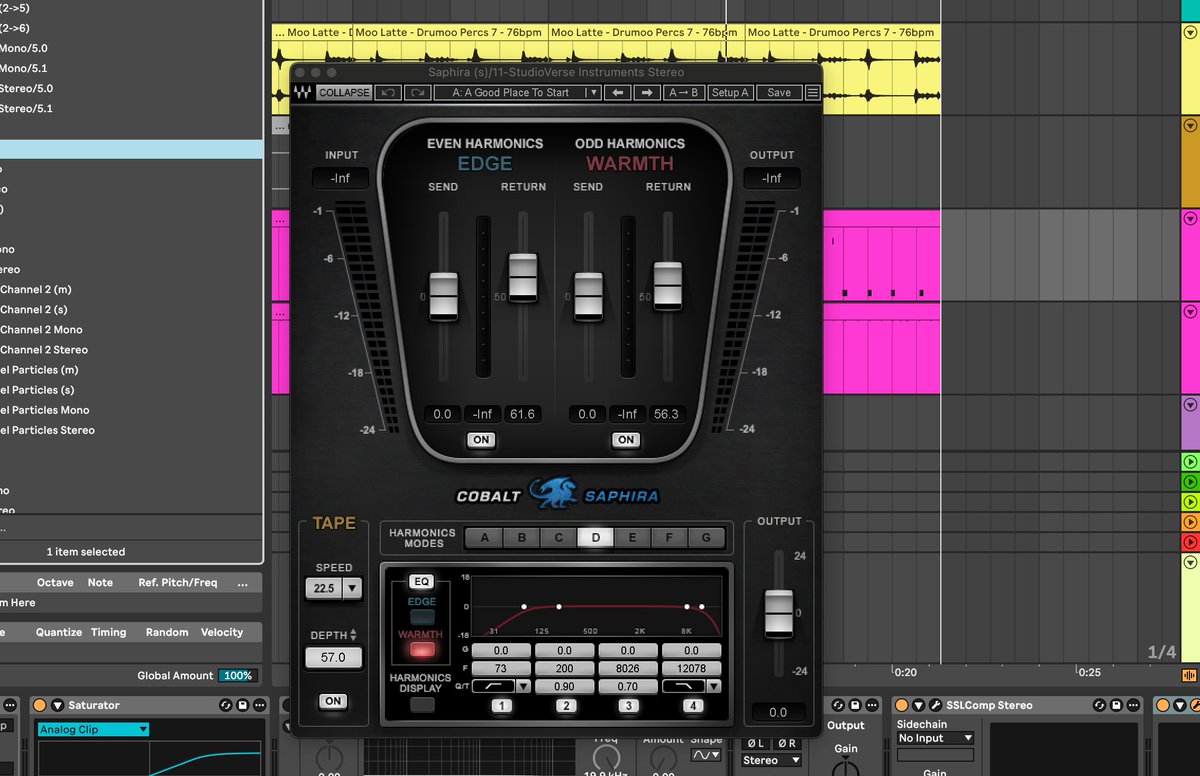The image size is (1200, 776).
Task: Click the band 3 frequency field 8026
Action: click(x=628, y=668)
